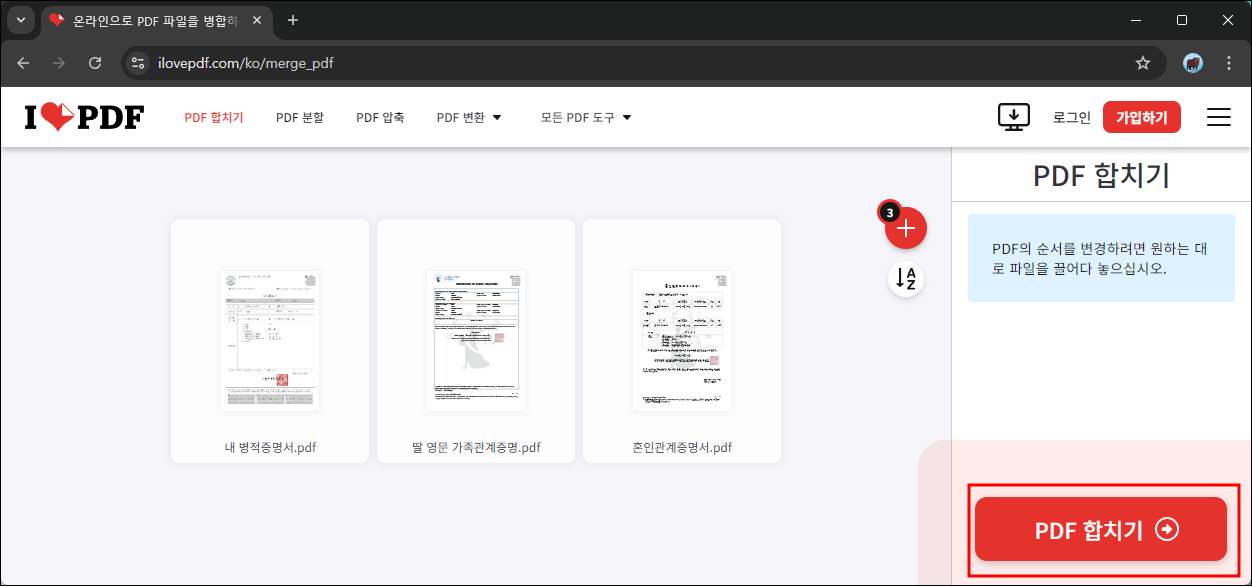Click the file name 혼인관계증명서.pdf
The image size is (1252, 586).
coord(682,447)
